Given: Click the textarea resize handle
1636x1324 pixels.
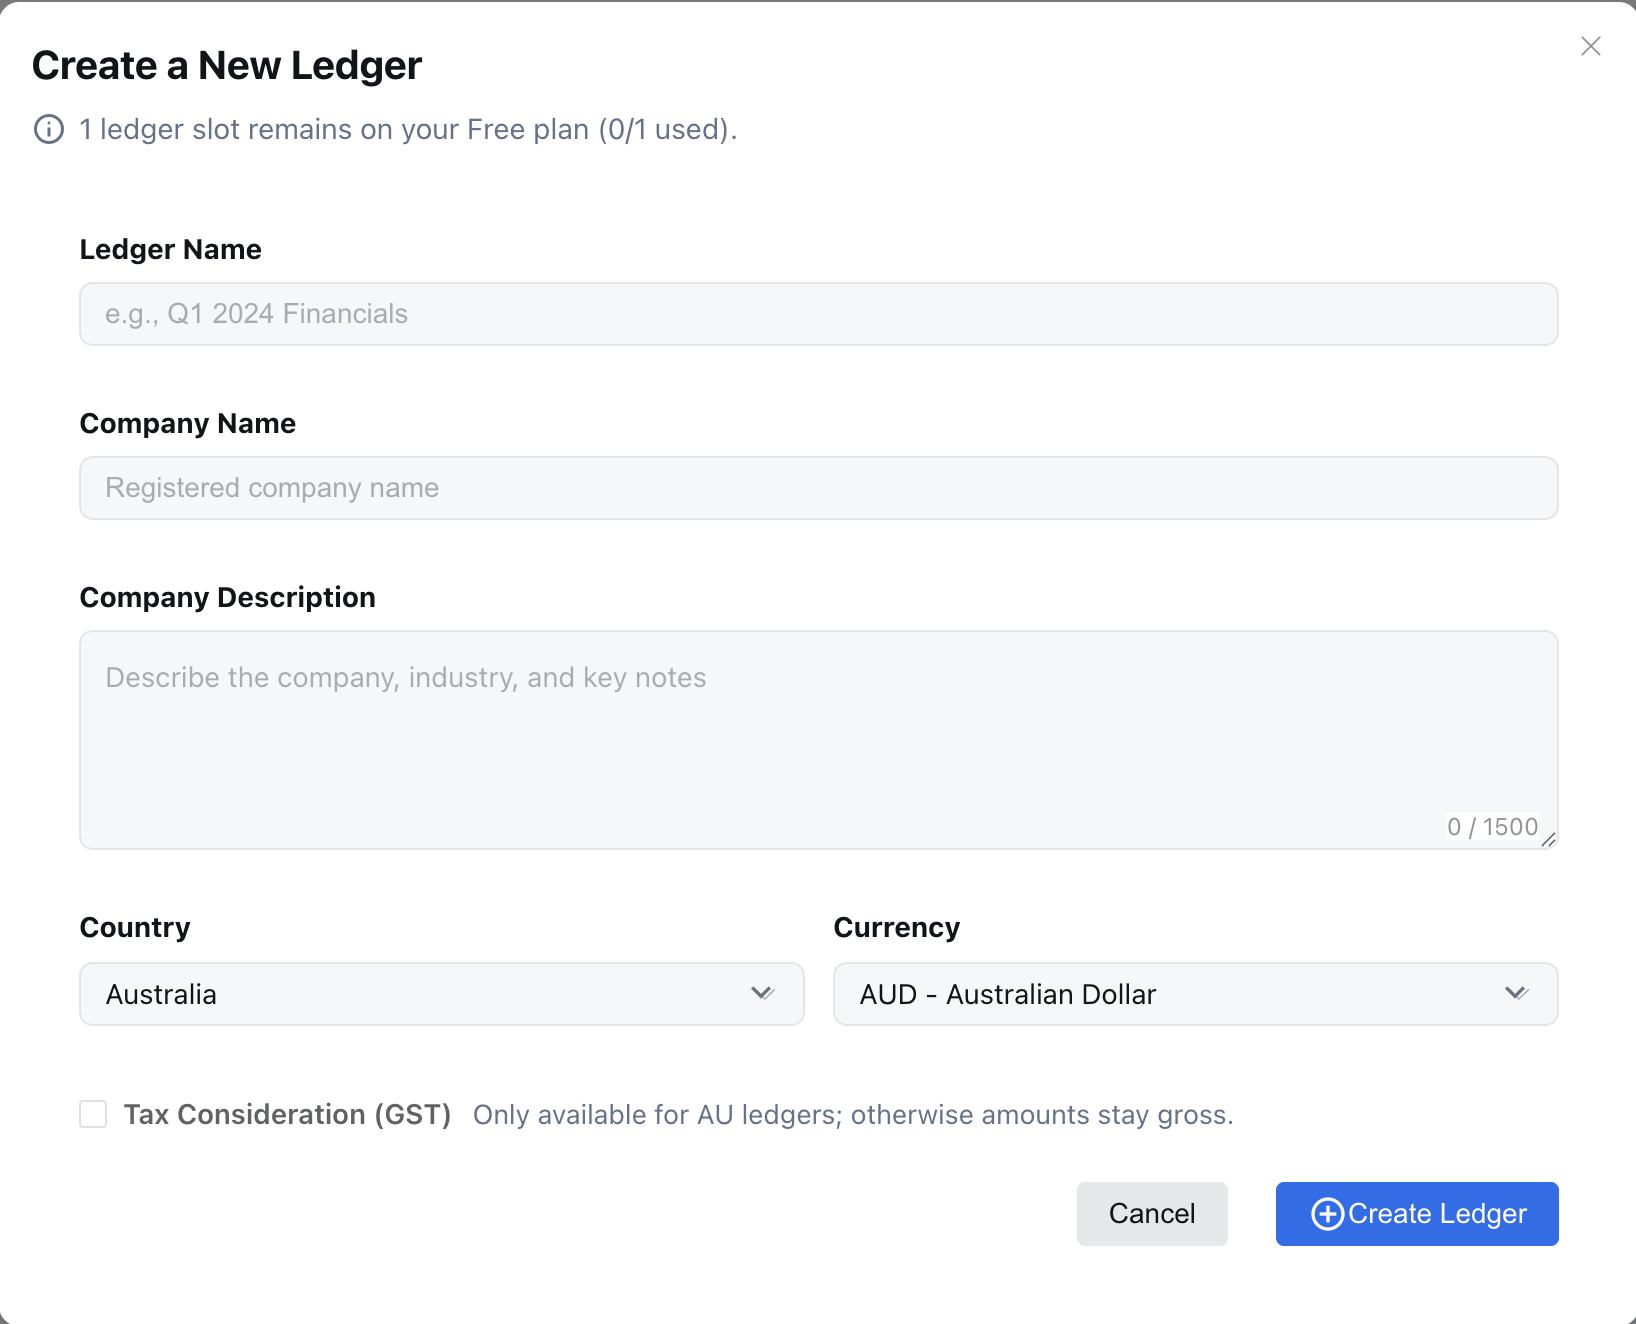Looking at the screenshot, I should [1551, 841].
